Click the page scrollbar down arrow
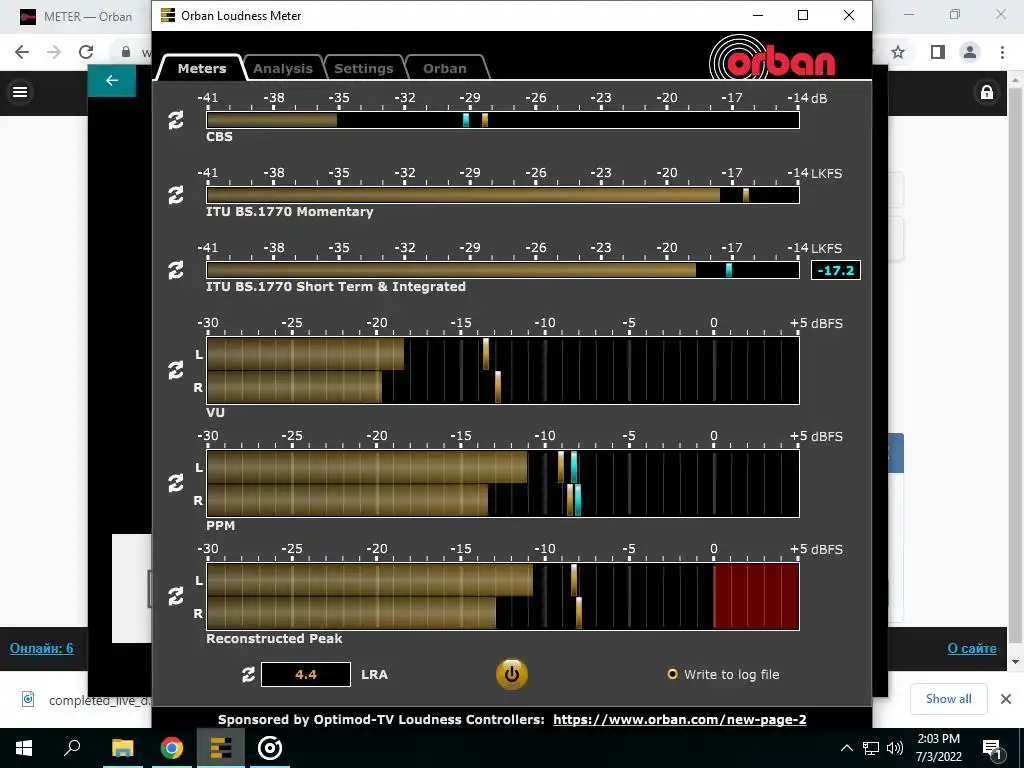This screenshot has height=768, width=1024. click(x=1015, y=662)
